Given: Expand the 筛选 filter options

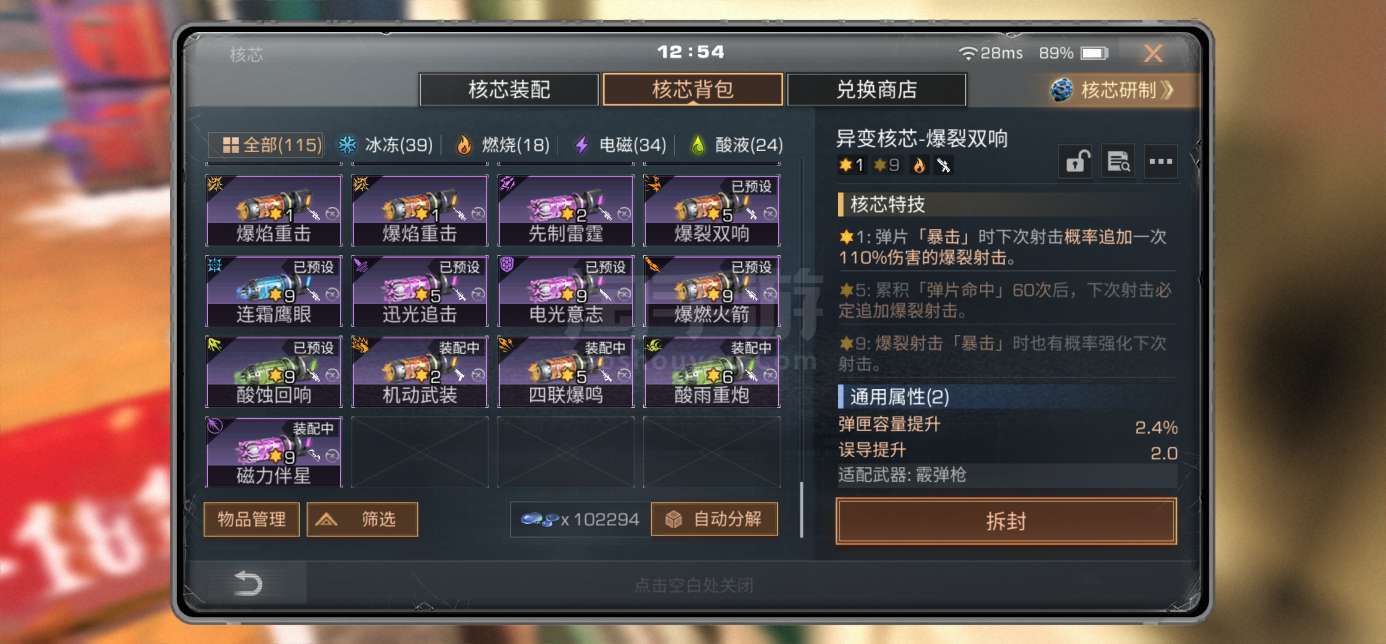Looking at the screenshot, I should click(x=362, y=519).
